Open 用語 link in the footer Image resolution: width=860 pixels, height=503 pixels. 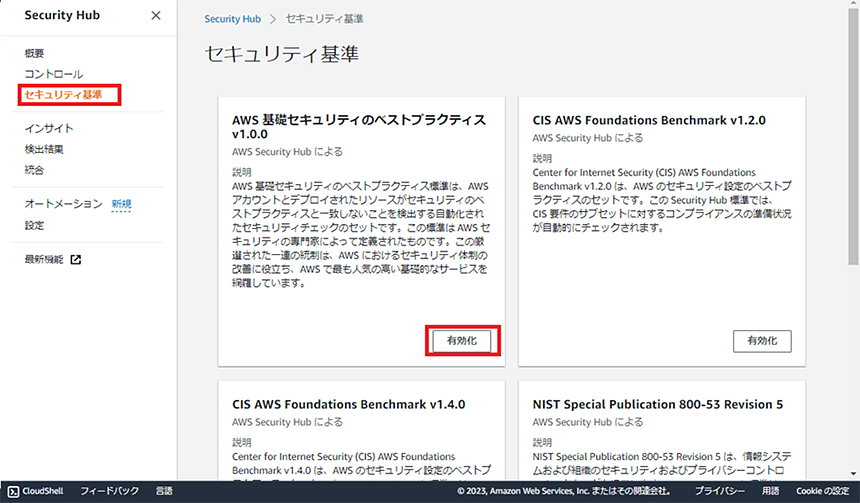770,491
